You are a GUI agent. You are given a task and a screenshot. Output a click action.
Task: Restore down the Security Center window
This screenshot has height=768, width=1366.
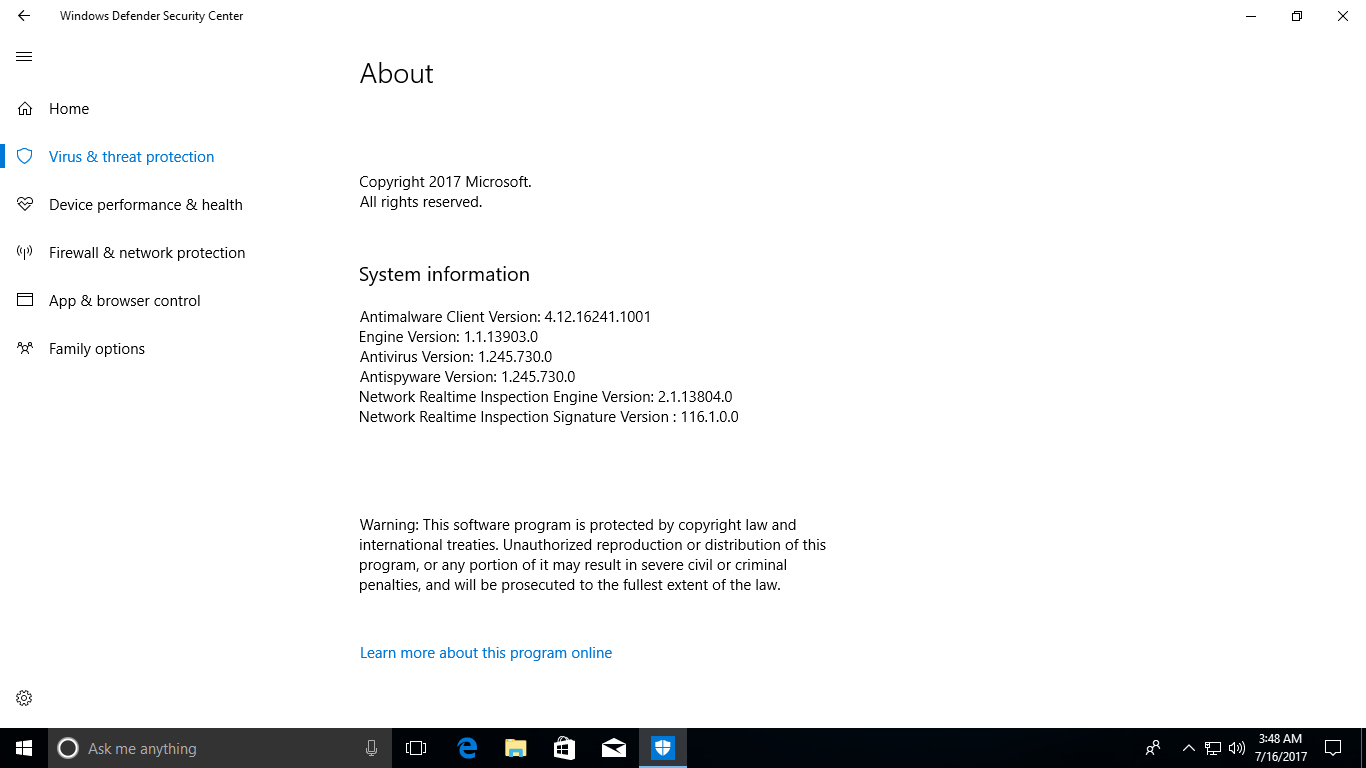[1297, 16]
